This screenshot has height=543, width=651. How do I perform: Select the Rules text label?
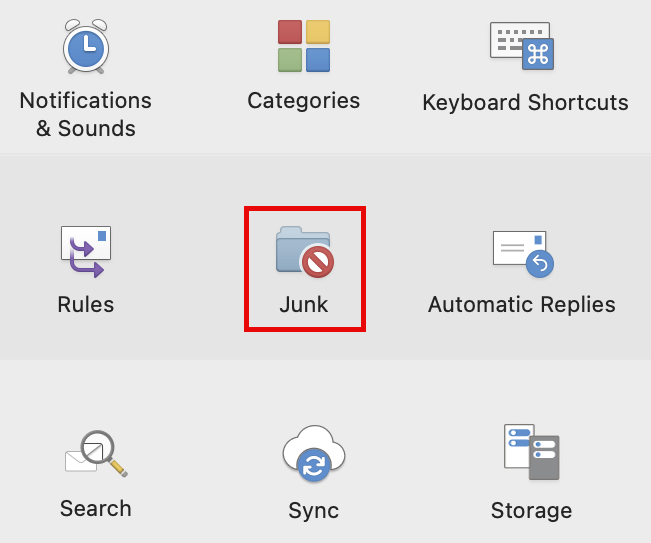coord(86,305)
